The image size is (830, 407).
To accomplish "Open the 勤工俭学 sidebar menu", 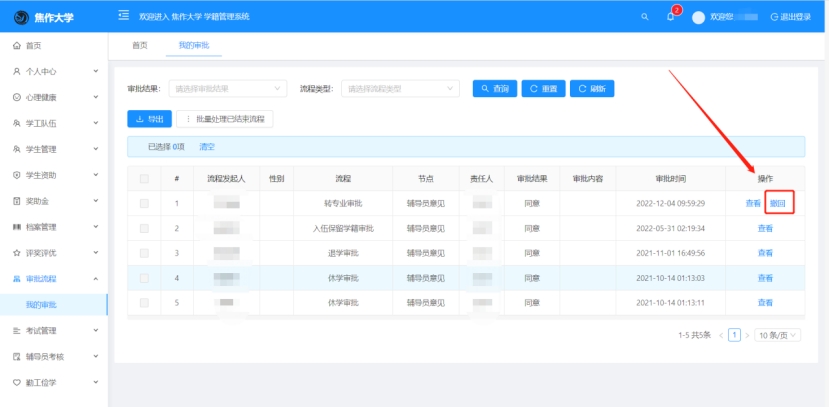I will tap(41, 382).
